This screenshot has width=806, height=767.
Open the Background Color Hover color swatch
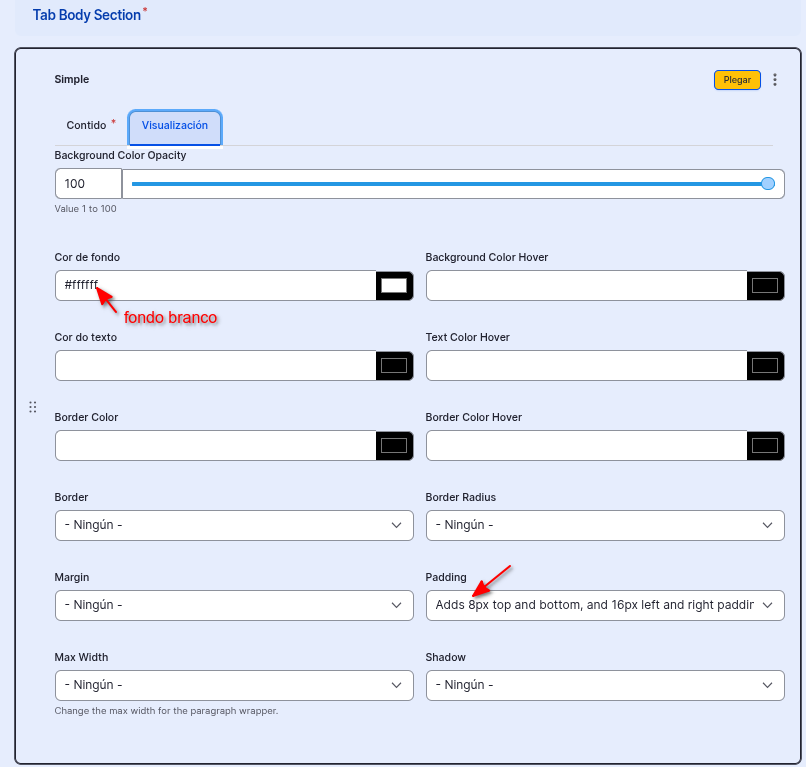pos(765,286)
